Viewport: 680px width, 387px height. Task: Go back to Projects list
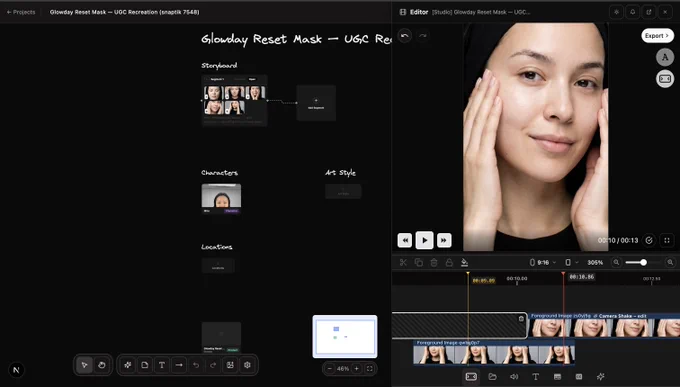pyautogui.click(x=21, y=12)
